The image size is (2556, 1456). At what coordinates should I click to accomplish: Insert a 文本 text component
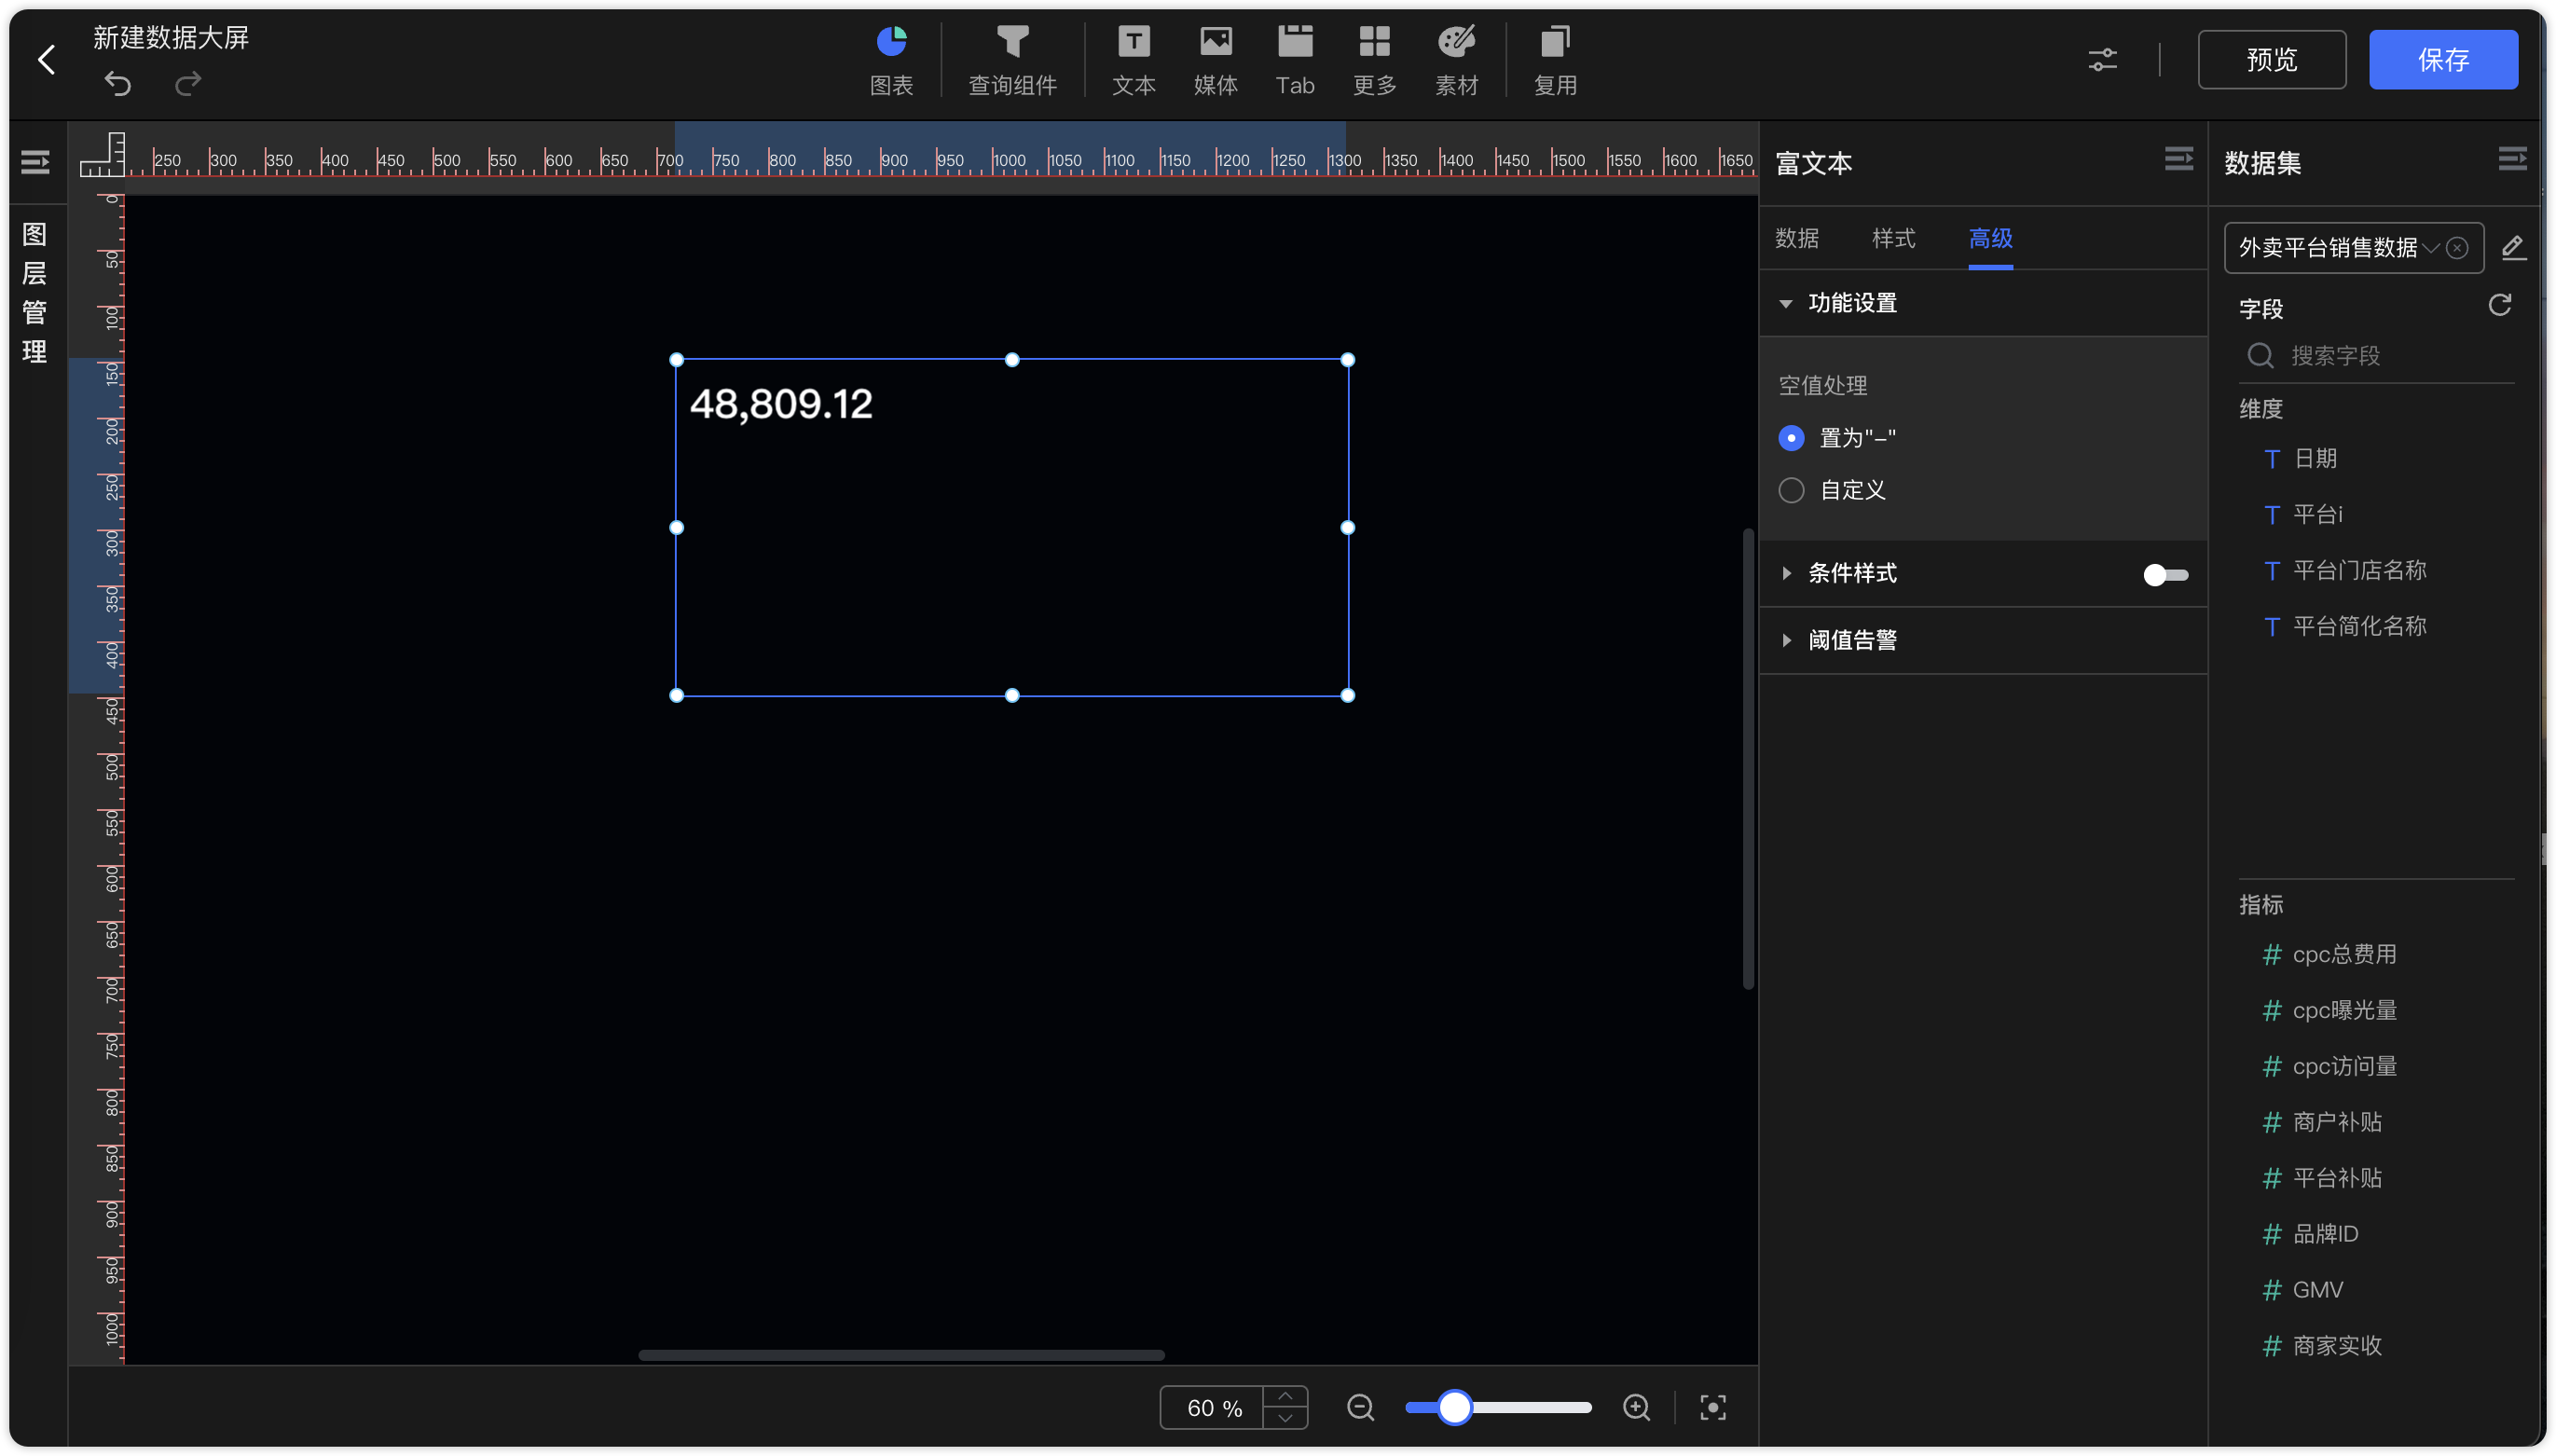1133,61
